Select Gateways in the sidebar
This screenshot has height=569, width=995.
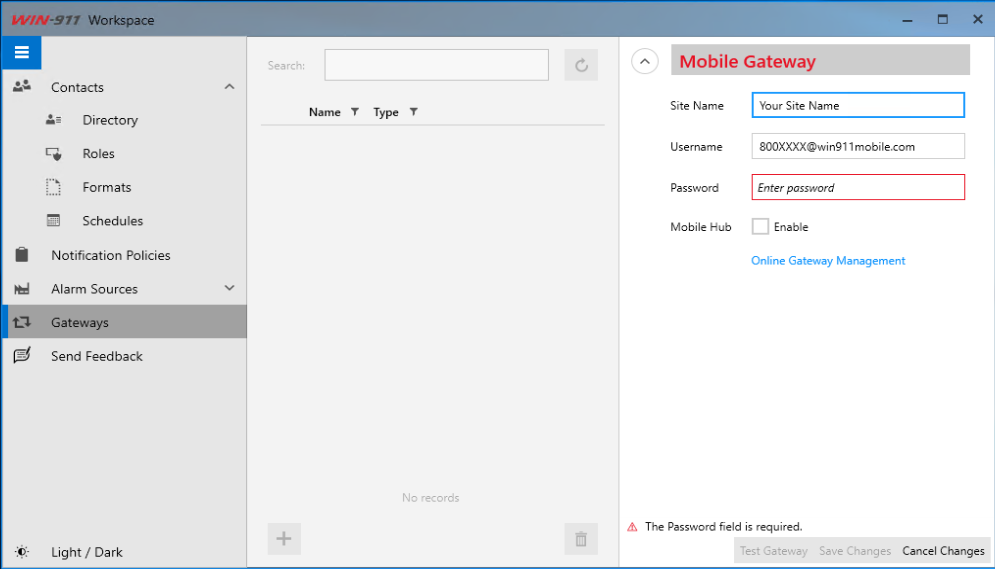124,322
